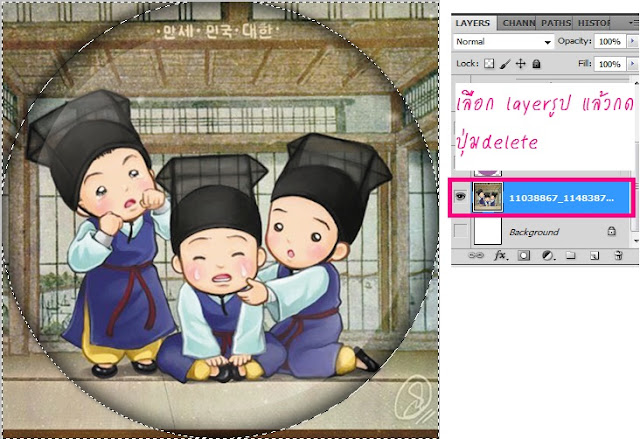Lock transparent pixels
This screenshot has height=439, width=640.
click(x=489, y=64)
